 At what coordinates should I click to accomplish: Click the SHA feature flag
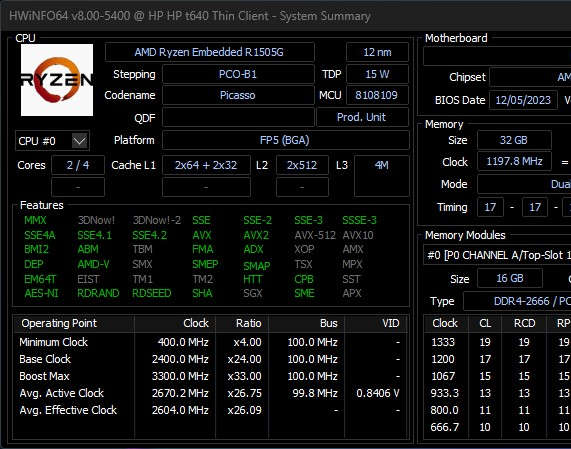[x=202, y=294]
